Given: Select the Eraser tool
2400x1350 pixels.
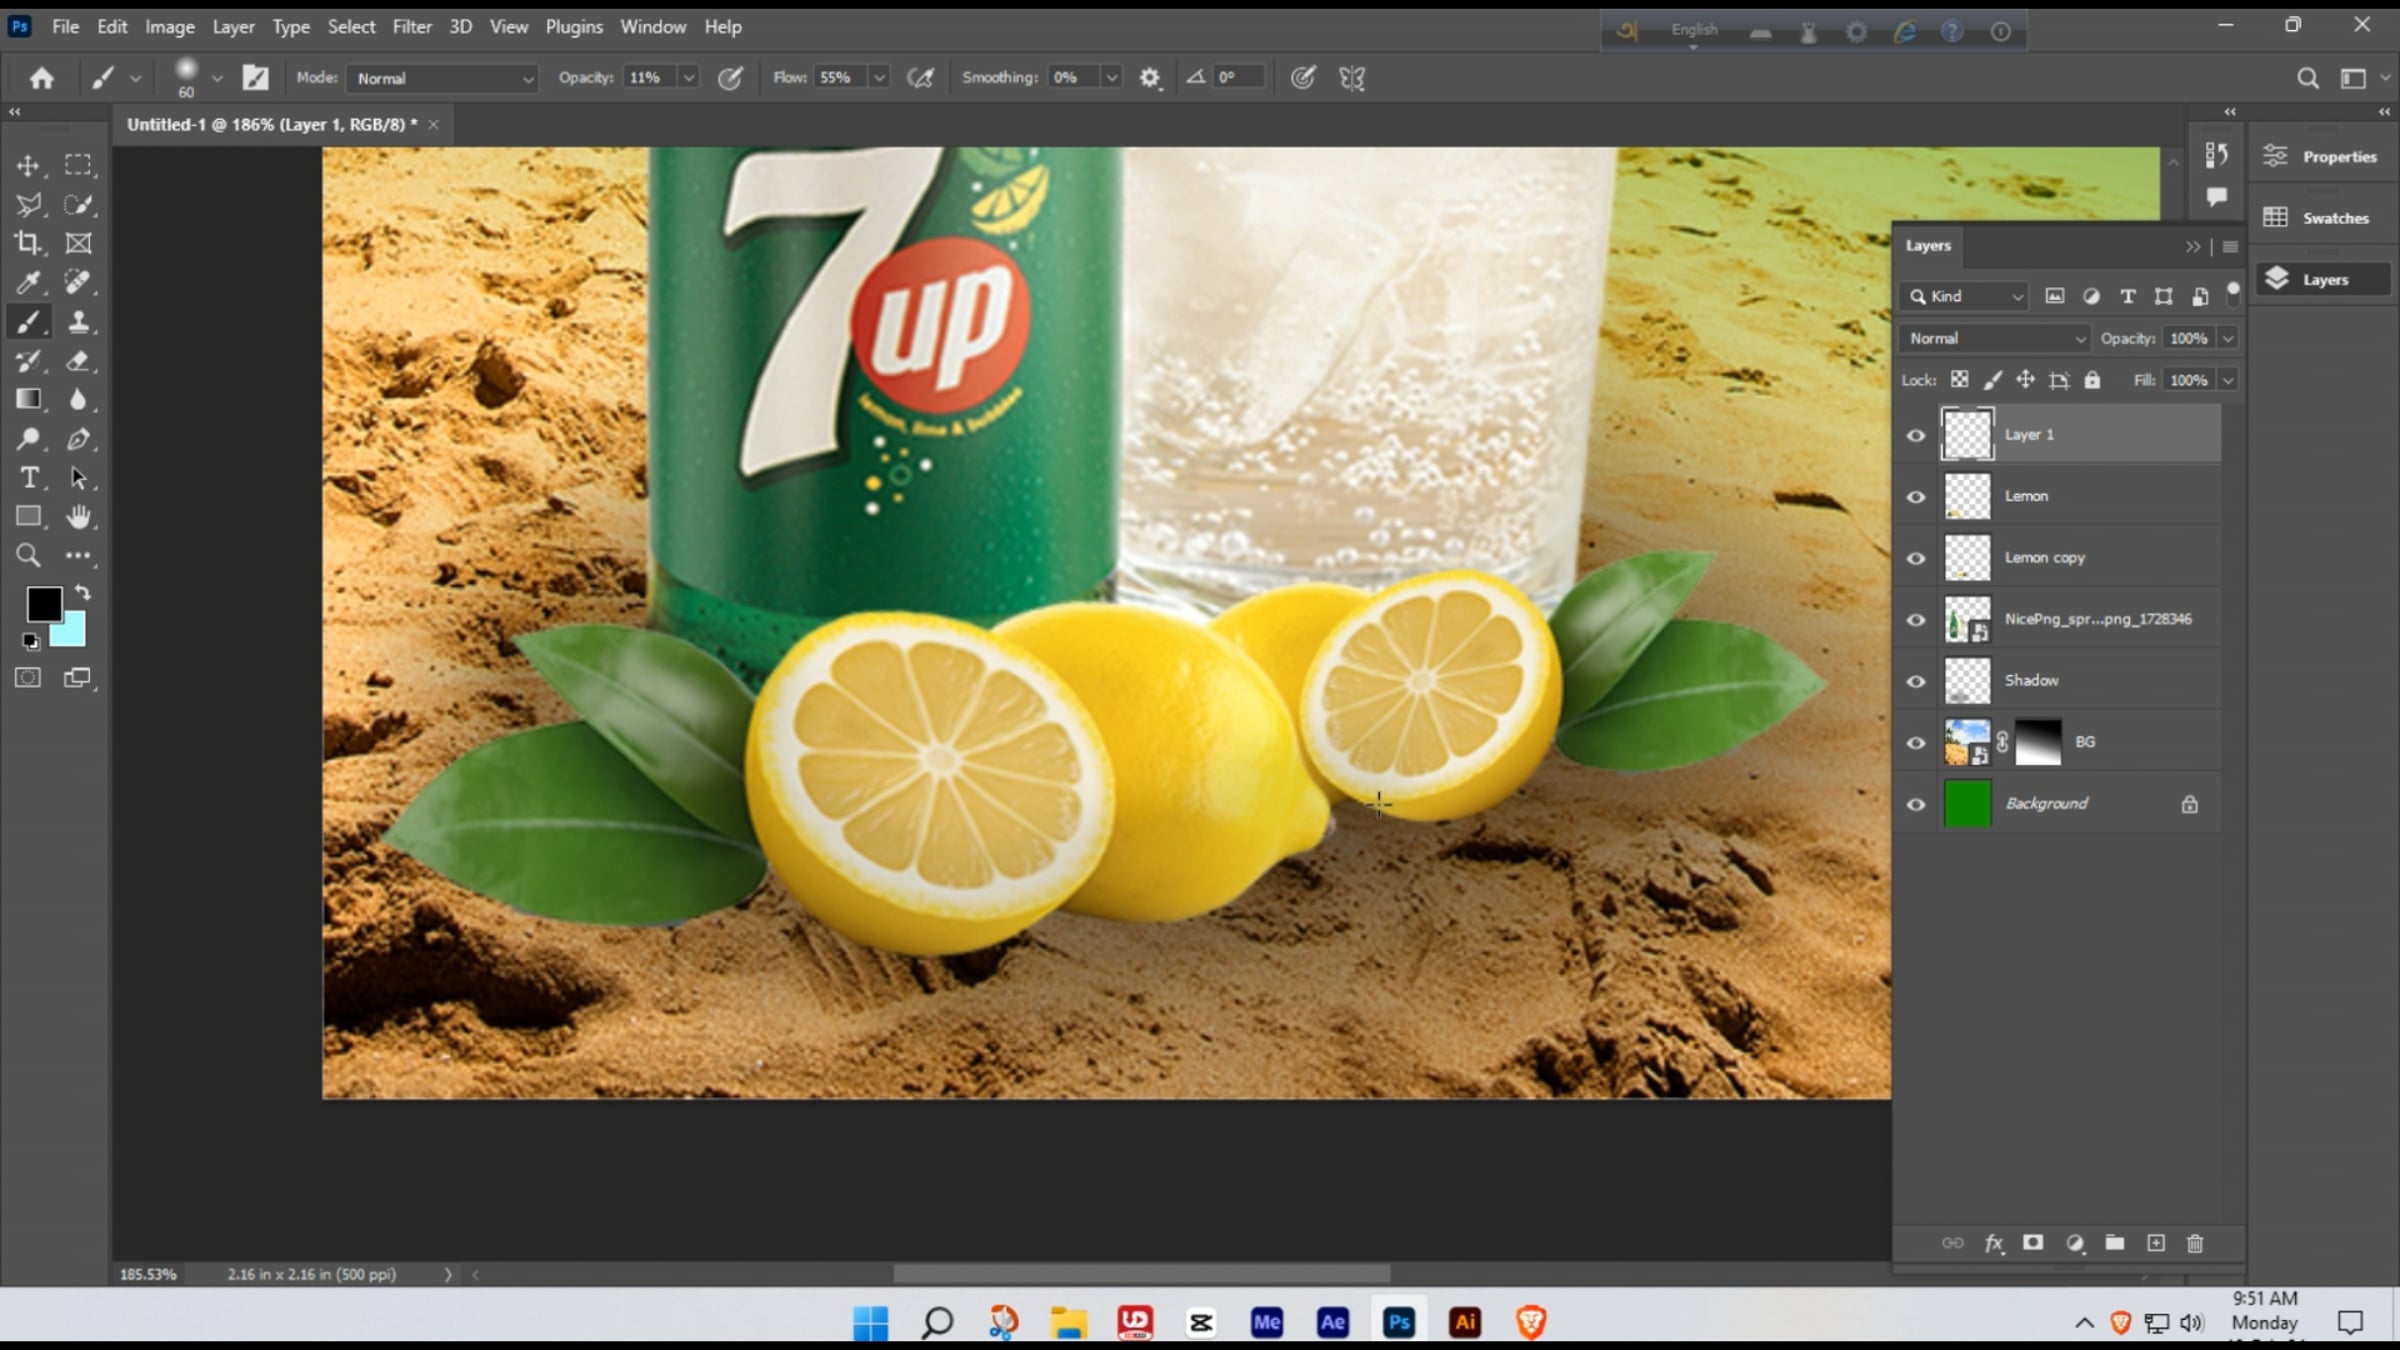Looking at the screenshot, I should coord(78,361).
